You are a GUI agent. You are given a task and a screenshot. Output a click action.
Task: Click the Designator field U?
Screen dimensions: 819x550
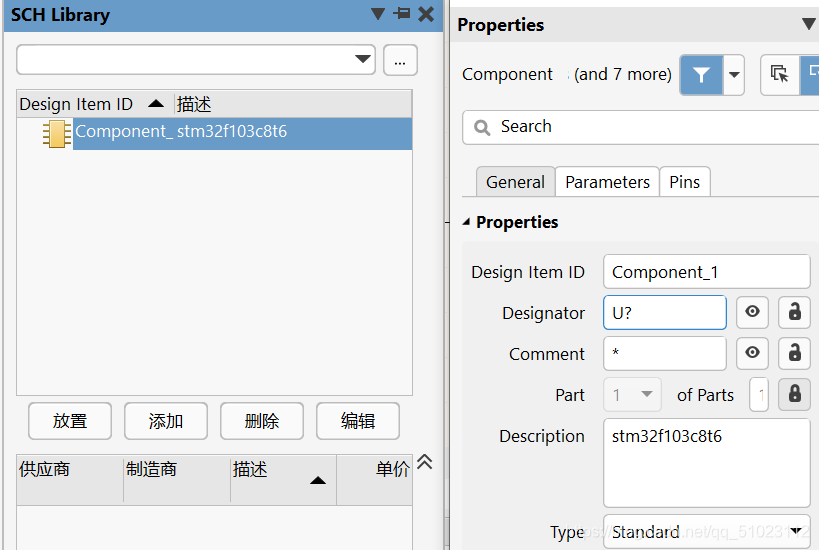click(664, 313)
